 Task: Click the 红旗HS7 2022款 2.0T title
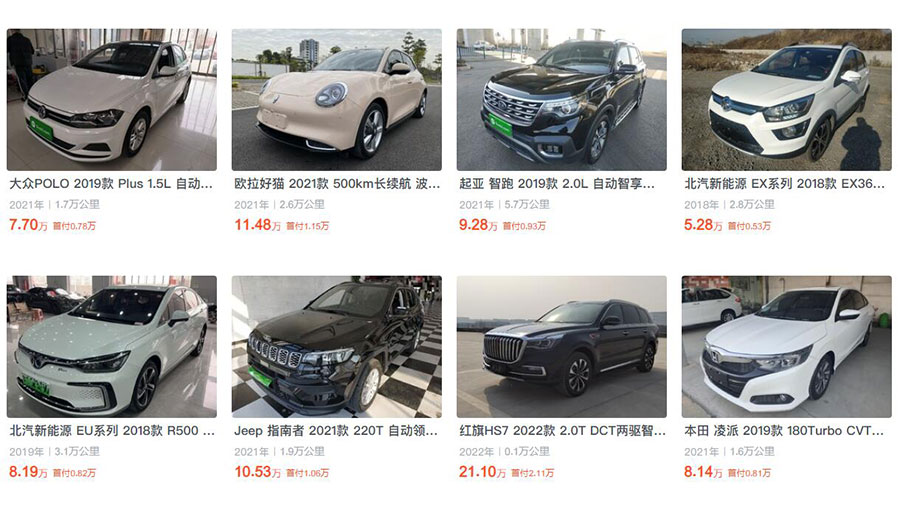click(562, 431)
